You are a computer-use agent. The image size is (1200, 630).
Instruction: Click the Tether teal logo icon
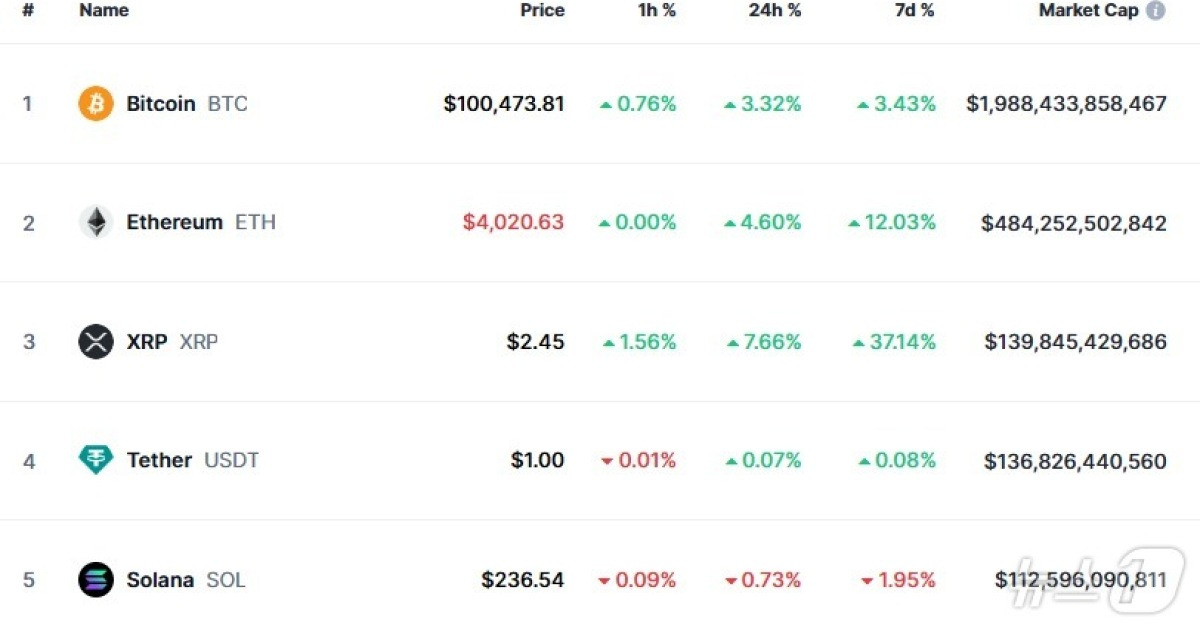pyautogui.click(x=95, y=460)
